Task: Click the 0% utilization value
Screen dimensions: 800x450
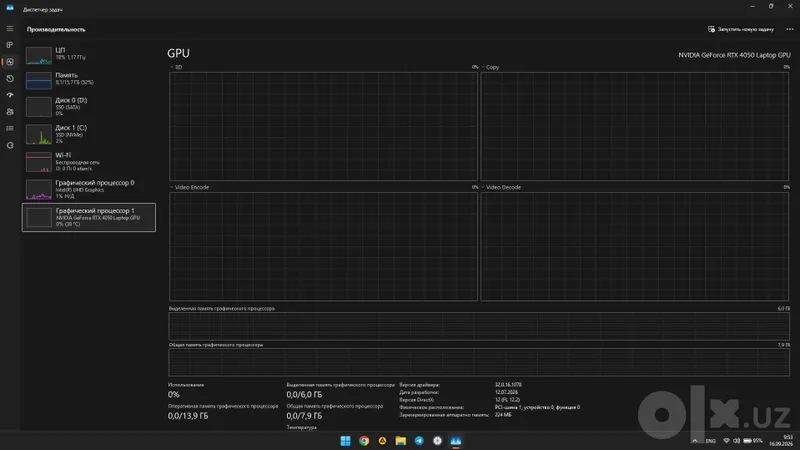Action: coord(173,394)
